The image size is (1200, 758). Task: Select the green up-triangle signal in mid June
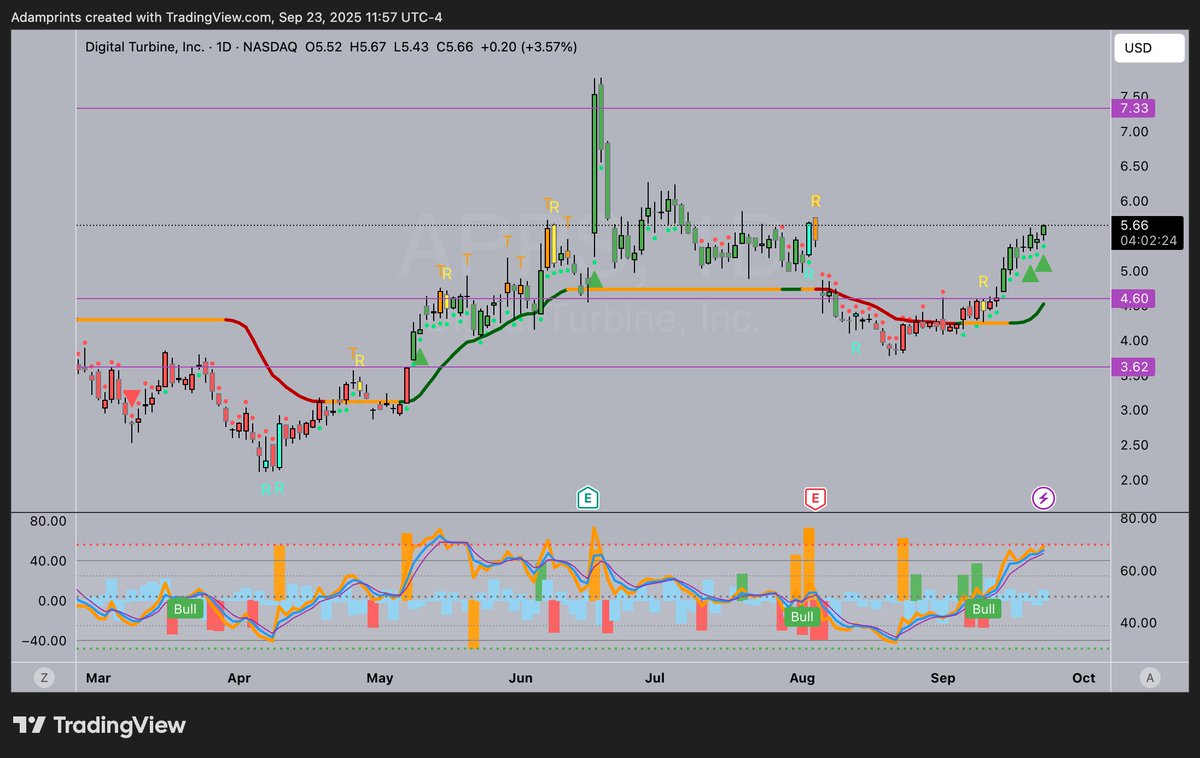(x=594, y=280)
